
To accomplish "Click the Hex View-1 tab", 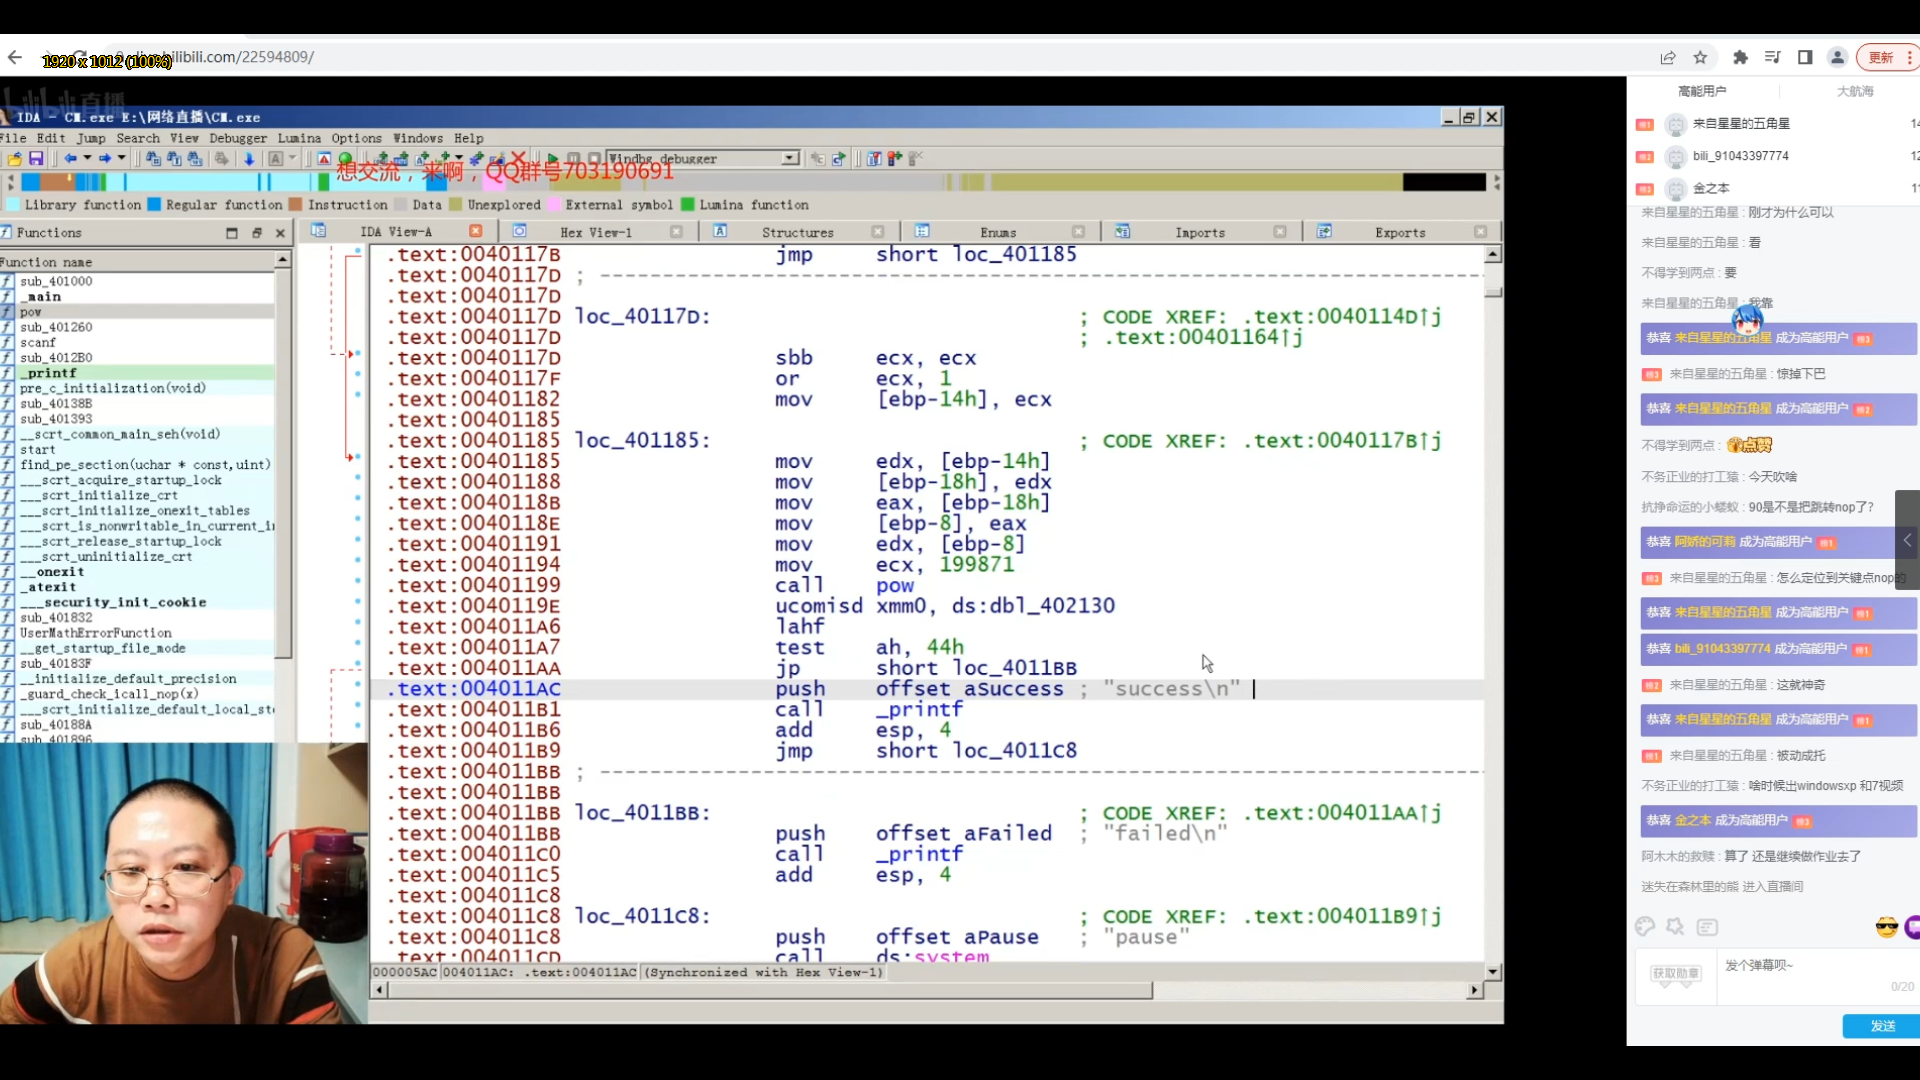I will tap(596, 232).
